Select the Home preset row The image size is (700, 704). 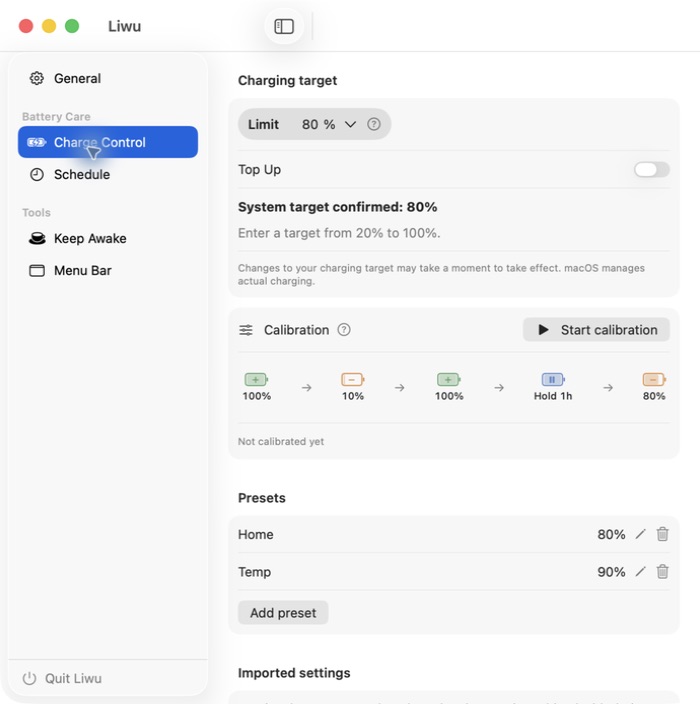[x=453, y=534]
